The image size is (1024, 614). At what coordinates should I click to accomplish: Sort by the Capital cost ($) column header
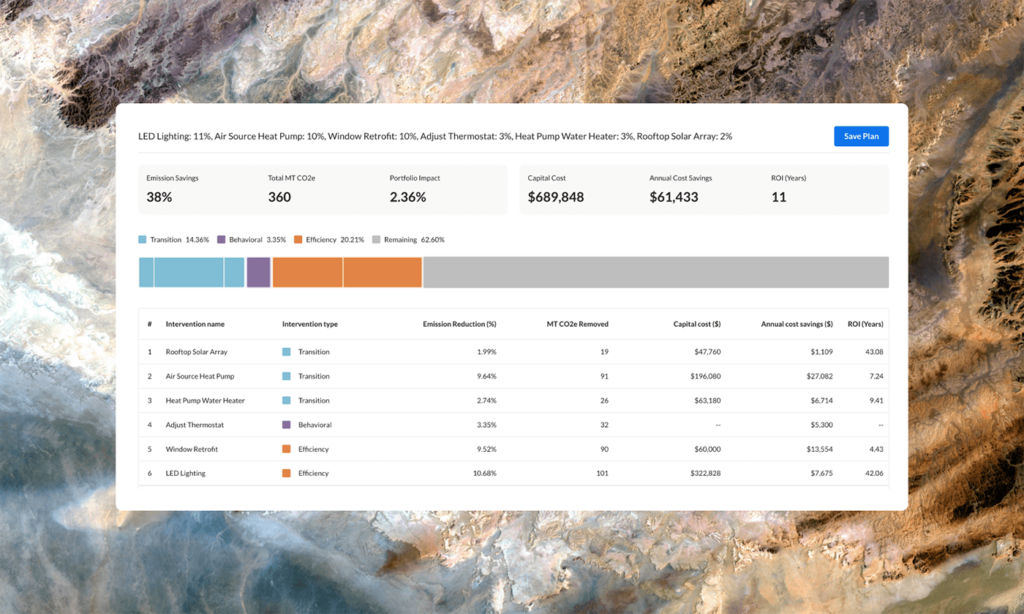click(x=698, y=324)
